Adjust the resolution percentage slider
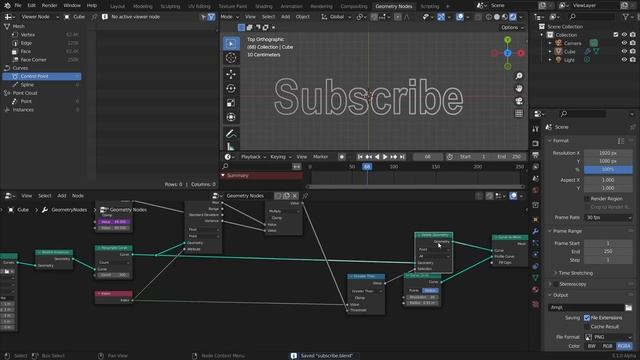Screen dimensions: 640x360 coord(608,169)
